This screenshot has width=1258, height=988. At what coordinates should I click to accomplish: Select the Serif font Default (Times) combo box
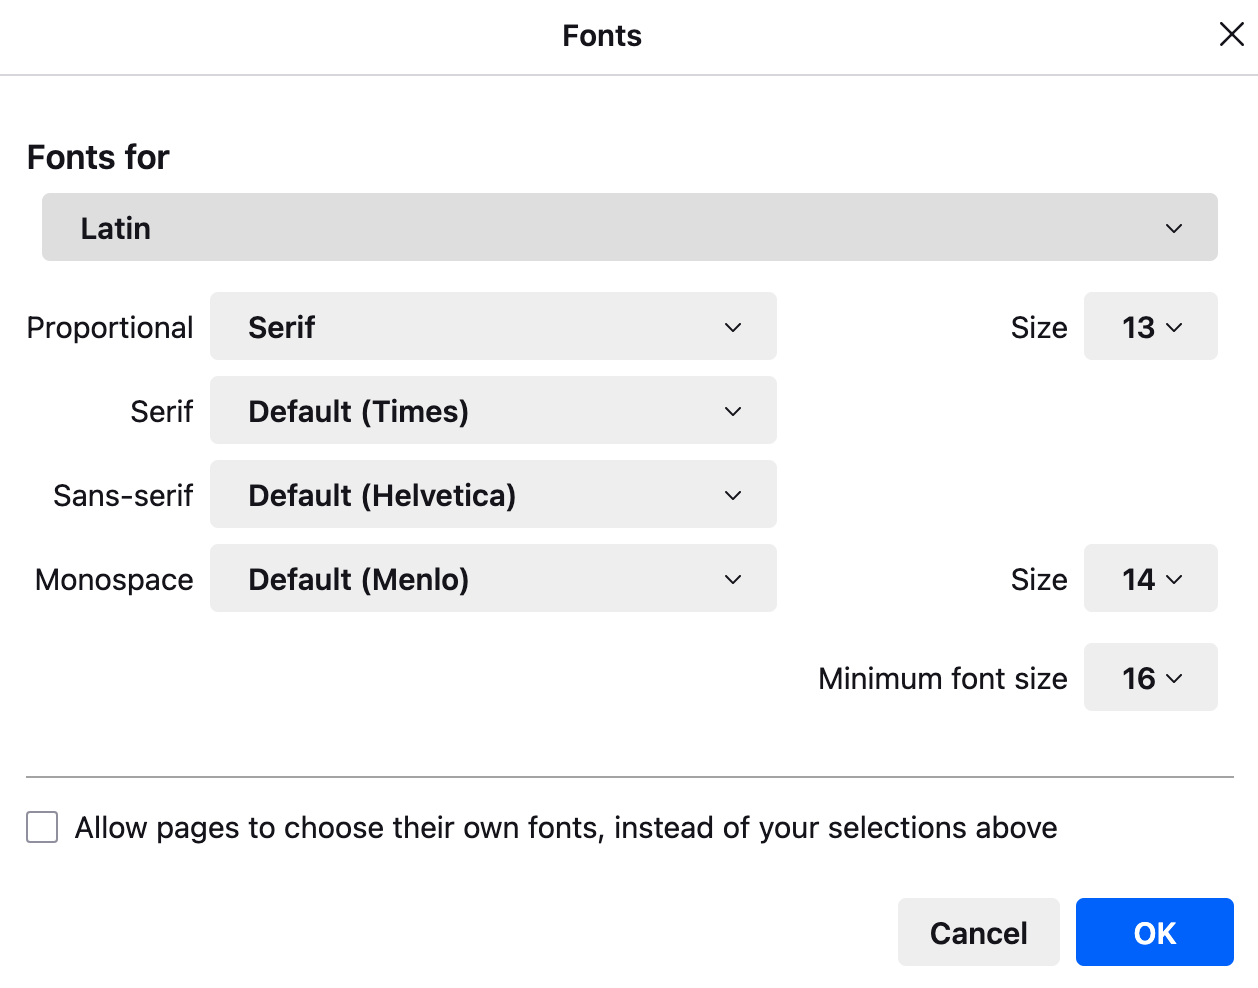click(x=492, y=411)
